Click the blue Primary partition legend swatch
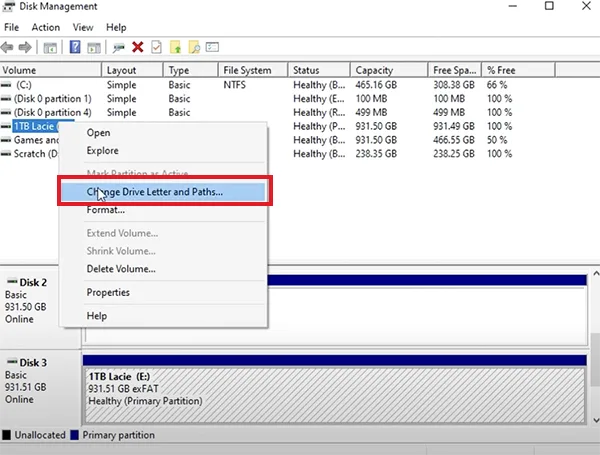Viewport: 600px width, 455px height. click(x=75, y=435)
